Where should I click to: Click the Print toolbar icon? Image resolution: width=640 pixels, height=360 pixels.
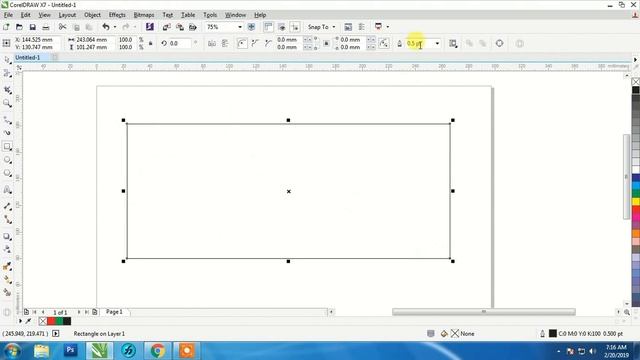click(x=46, y=27)
